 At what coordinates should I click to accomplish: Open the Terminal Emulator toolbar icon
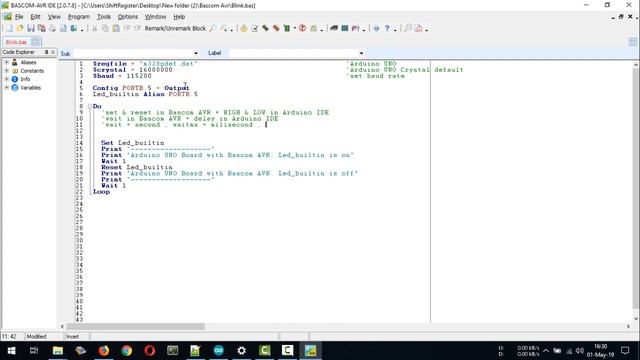click(x=334, y=28)
